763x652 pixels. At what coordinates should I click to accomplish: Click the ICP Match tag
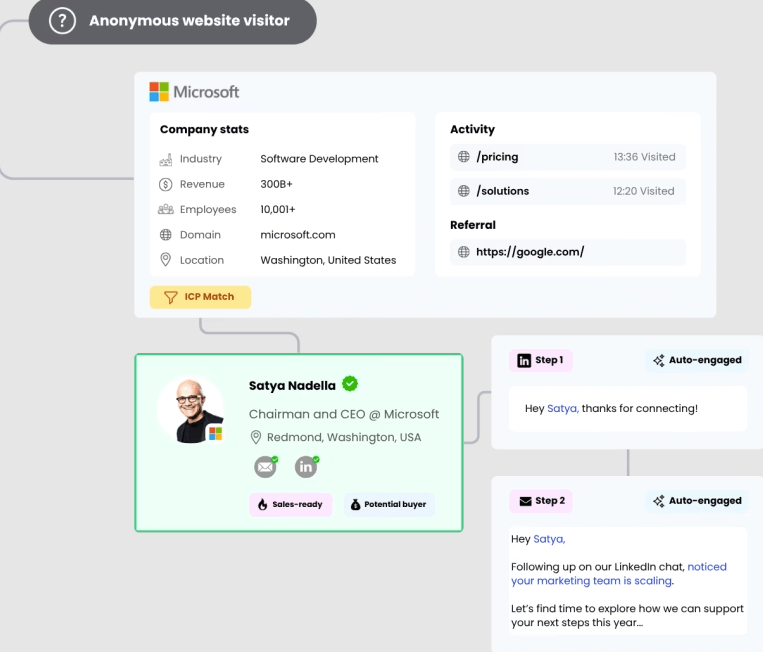pos(200,297)
